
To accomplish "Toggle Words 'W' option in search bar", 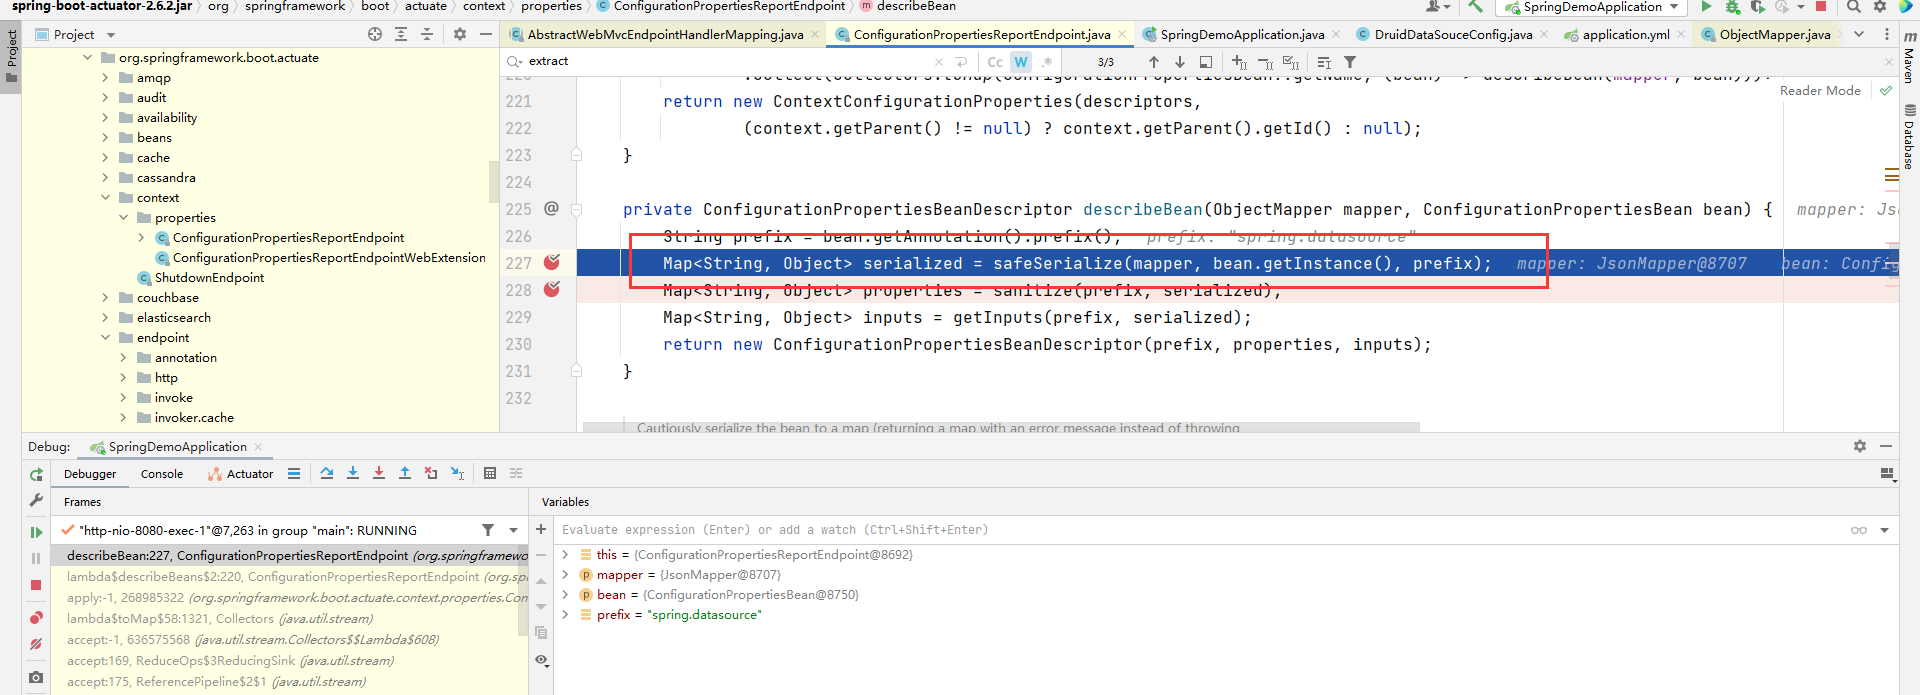I will [1021, 62].
